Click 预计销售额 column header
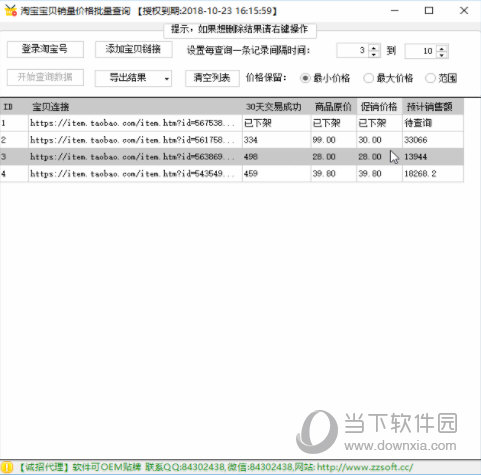This screenshot has width=481, height=475. [433, 107]
